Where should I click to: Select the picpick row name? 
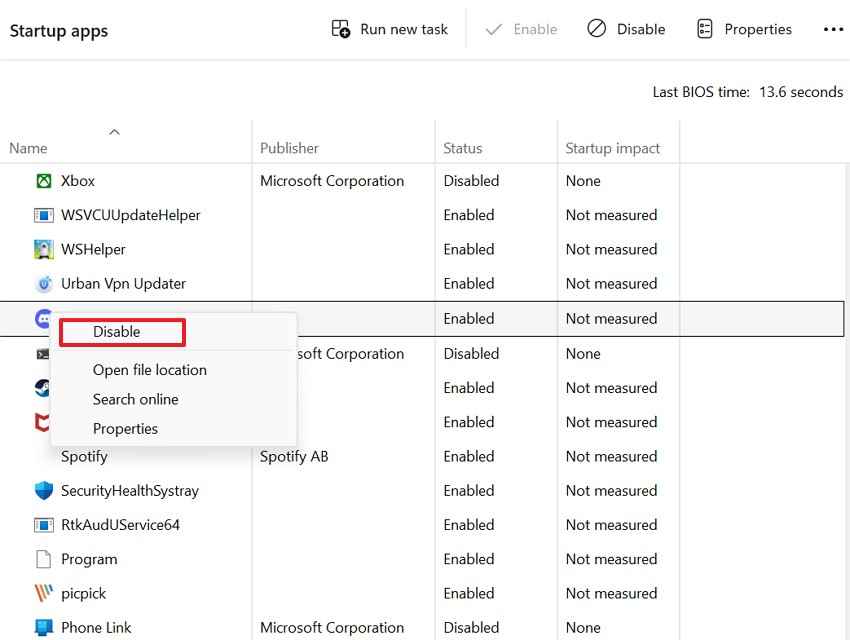(x=83, y=593)
